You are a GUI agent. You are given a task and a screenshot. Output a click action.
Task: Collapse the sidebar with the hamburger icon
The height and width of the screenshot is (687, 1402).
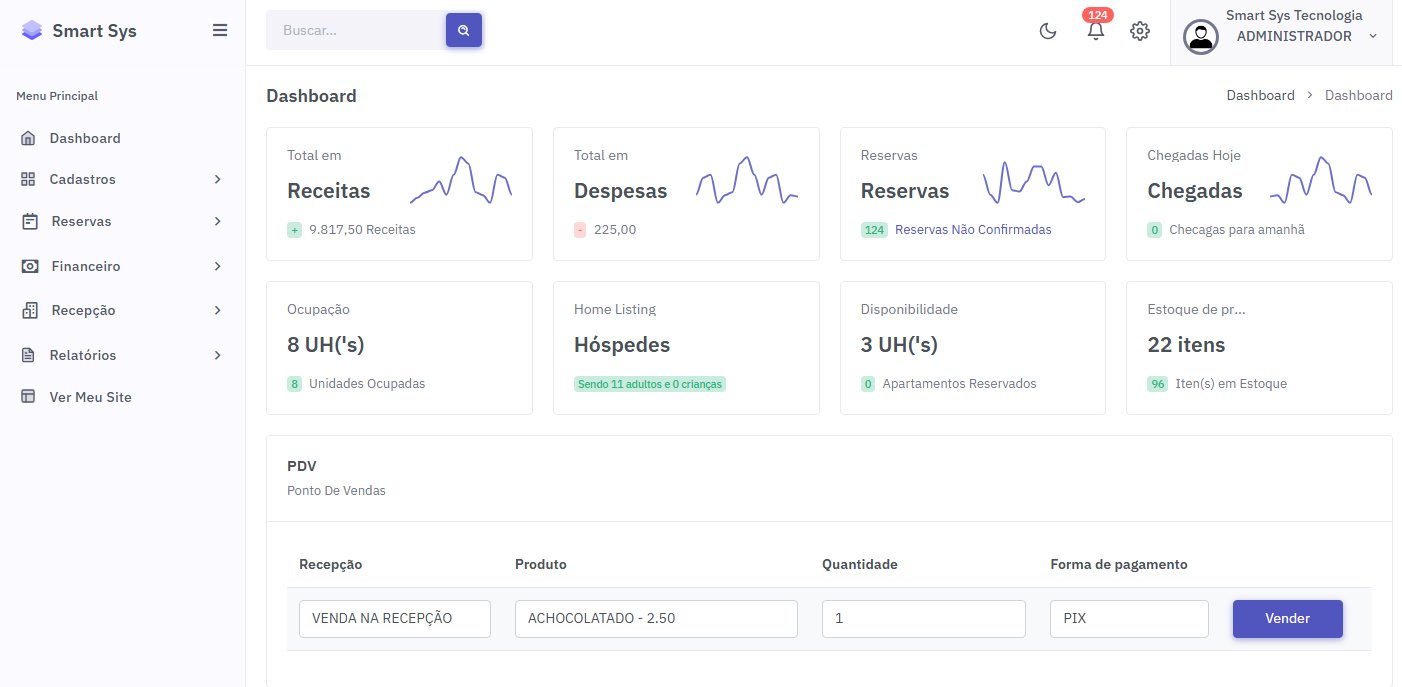220,30
